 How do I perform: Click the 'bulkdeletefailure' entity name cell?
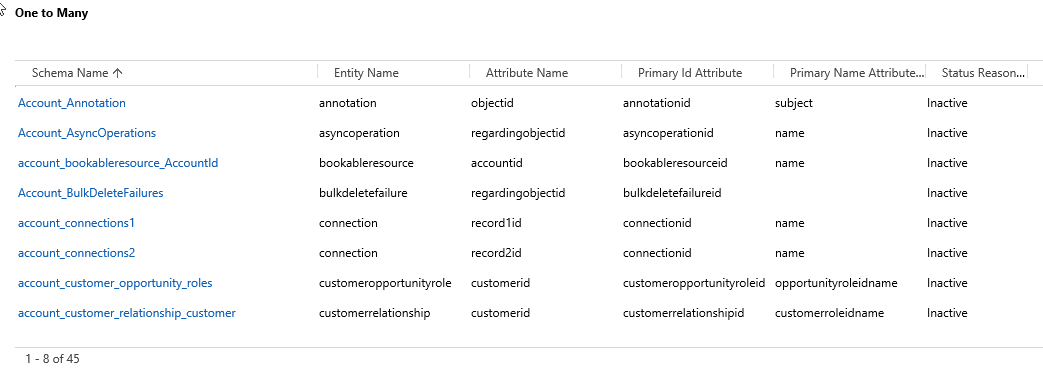click(363, 193)
